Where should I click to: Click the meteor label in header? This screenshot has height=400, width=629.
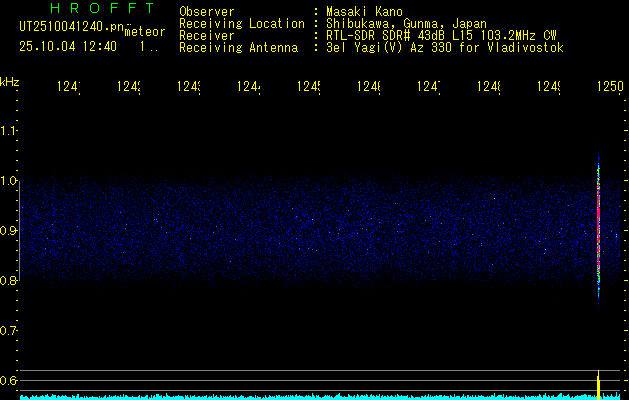point(145,32)
